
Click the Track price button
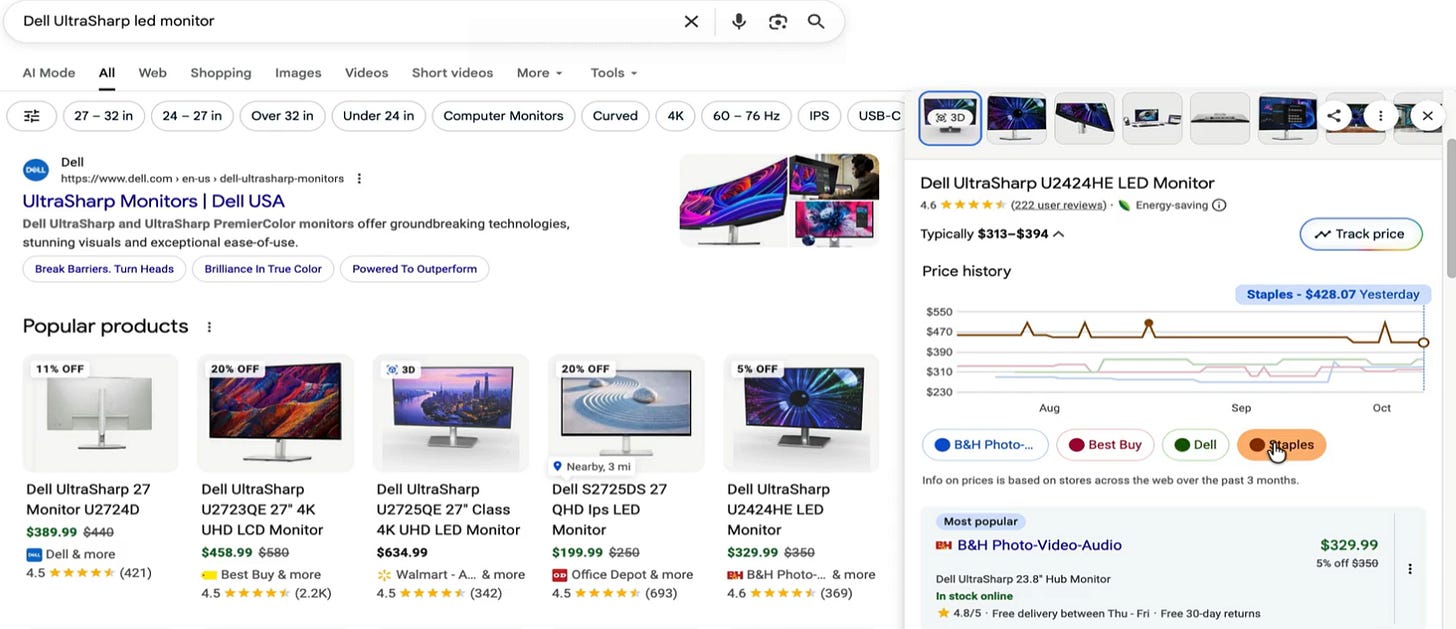pyautogui.click(x=1361, y=234)
